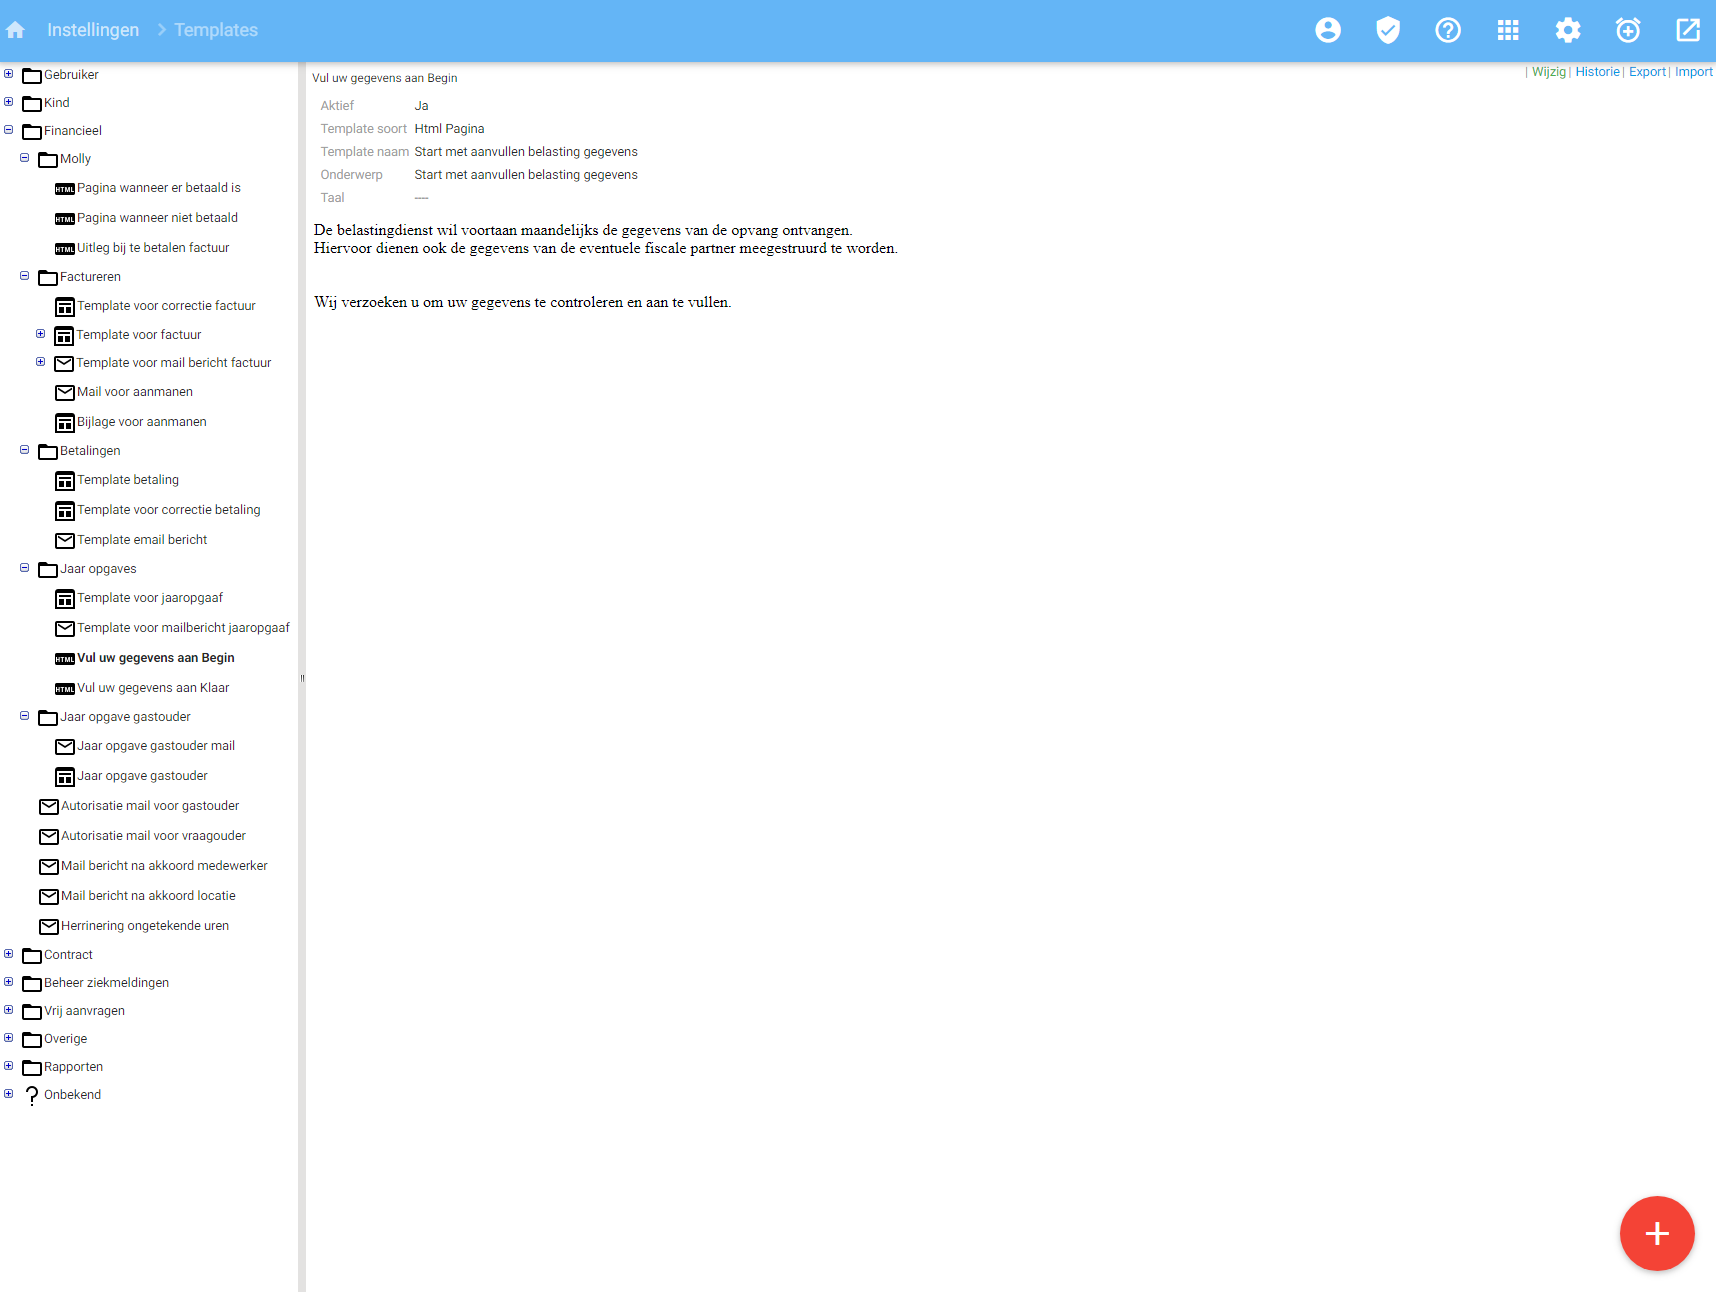Image resolution: width=1716 pixels, height=1292 pixels.
Task: Click HTML icon of Pagina wanneer niet betaald
Action: [x=65, y=219]
